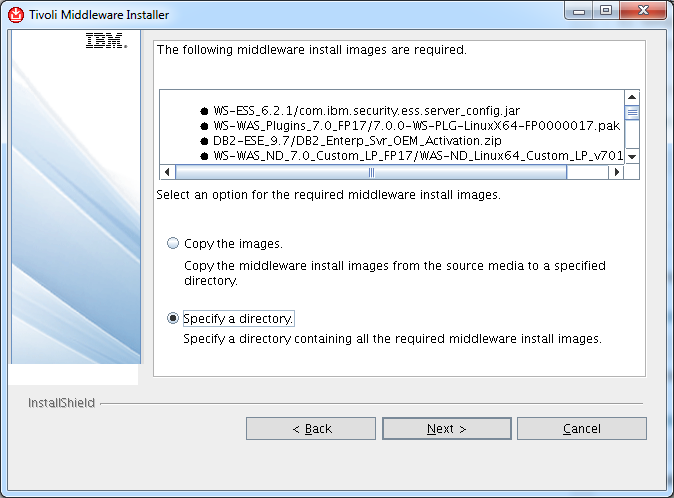
Task: Select the WS-WAS_ND_7.0_Custom_LP_FP17 entry
Action: (x=411, y=156)
